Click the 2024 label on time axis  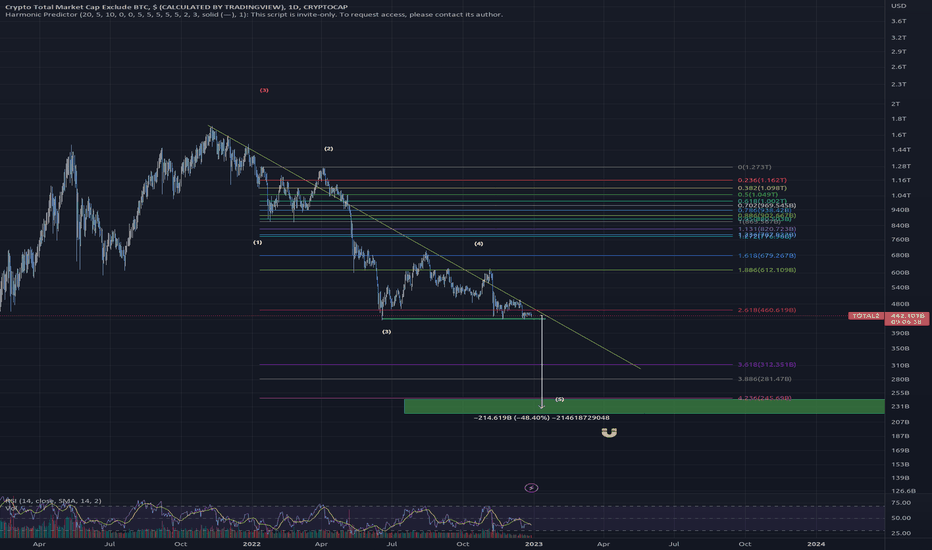(816, 543)
